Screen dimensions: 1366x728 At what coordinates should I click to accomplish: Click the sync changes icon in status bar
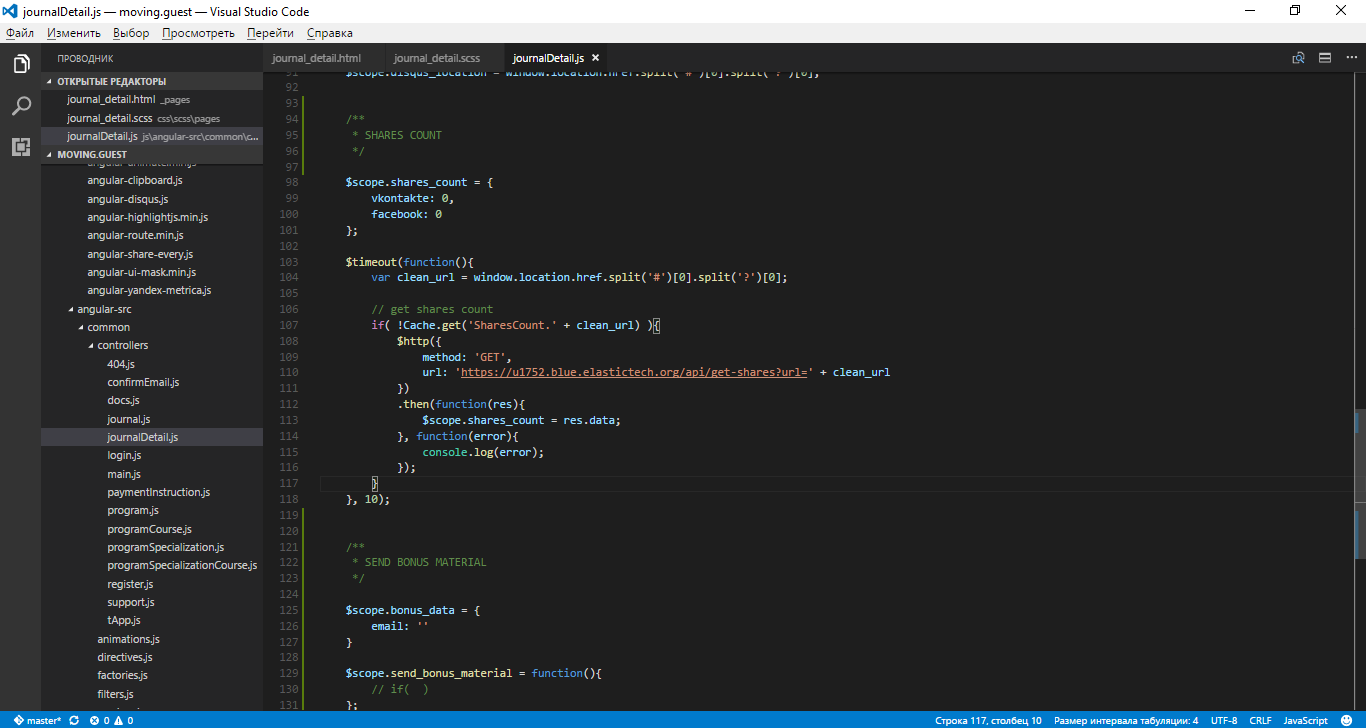tap(74, 720)
